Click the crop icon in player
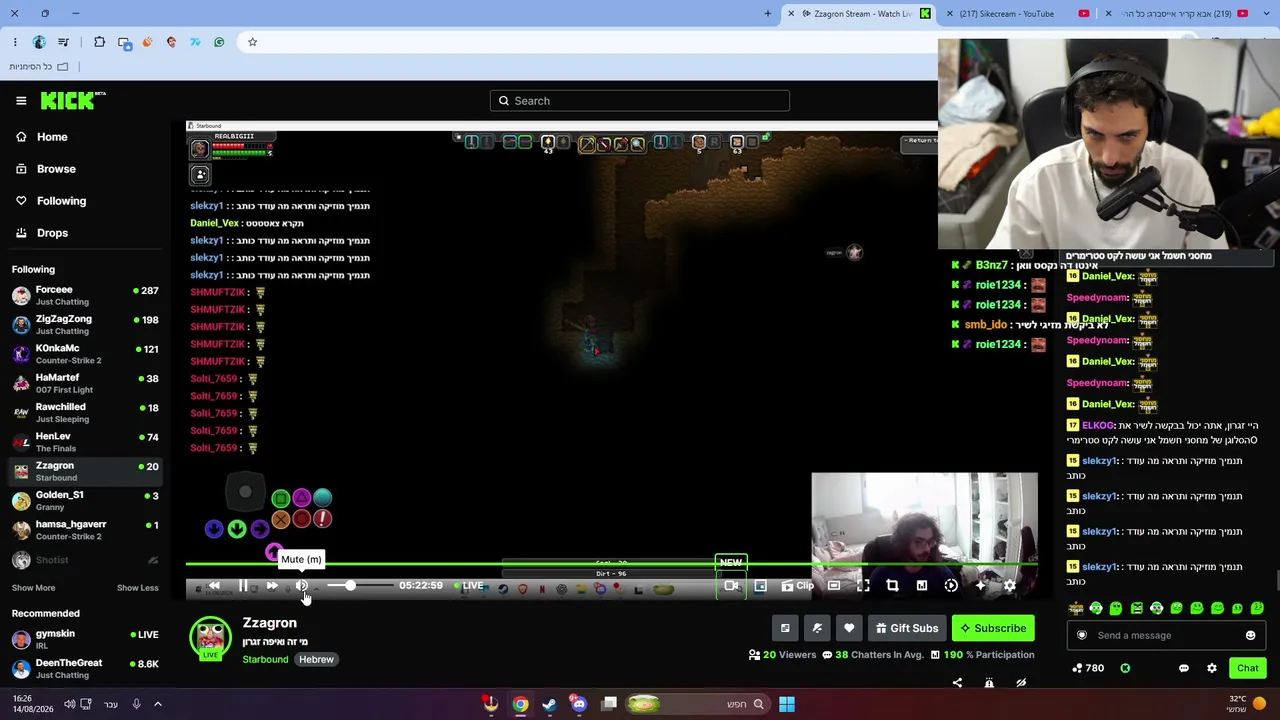 tap(892, 586)
